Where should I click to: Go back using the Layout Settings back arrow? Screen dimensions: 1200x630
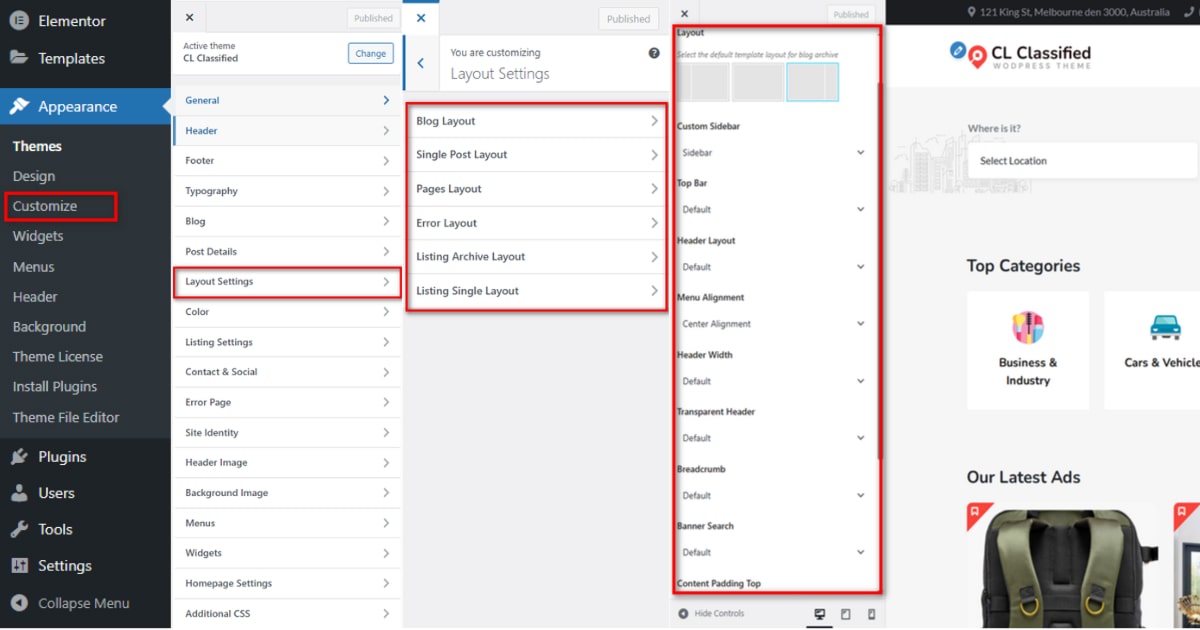point(420,63)
